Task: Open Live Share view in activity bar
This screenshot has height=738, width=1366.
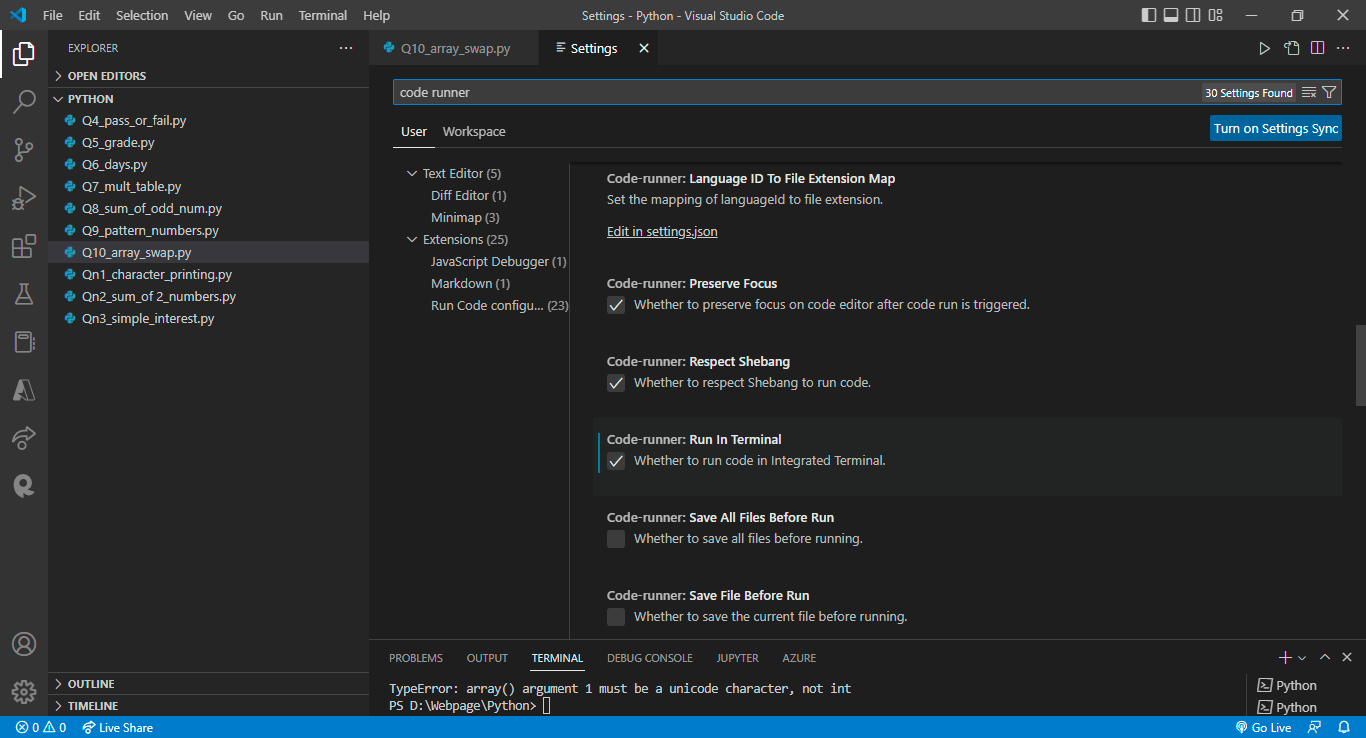Action: pyautogui.click(x=24, y=438)
